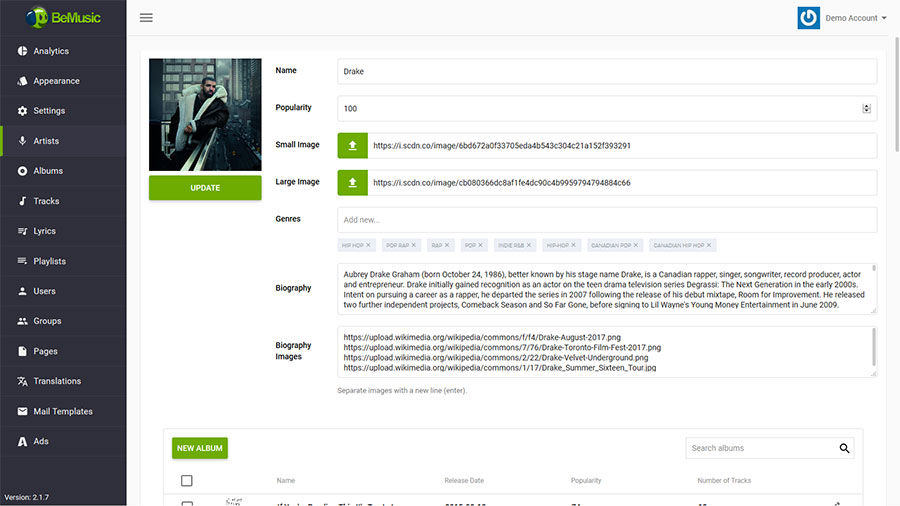Click the Drake artist photo thumbnail
Viewport: 900px width, 506px height.
(x=205, y=114)
